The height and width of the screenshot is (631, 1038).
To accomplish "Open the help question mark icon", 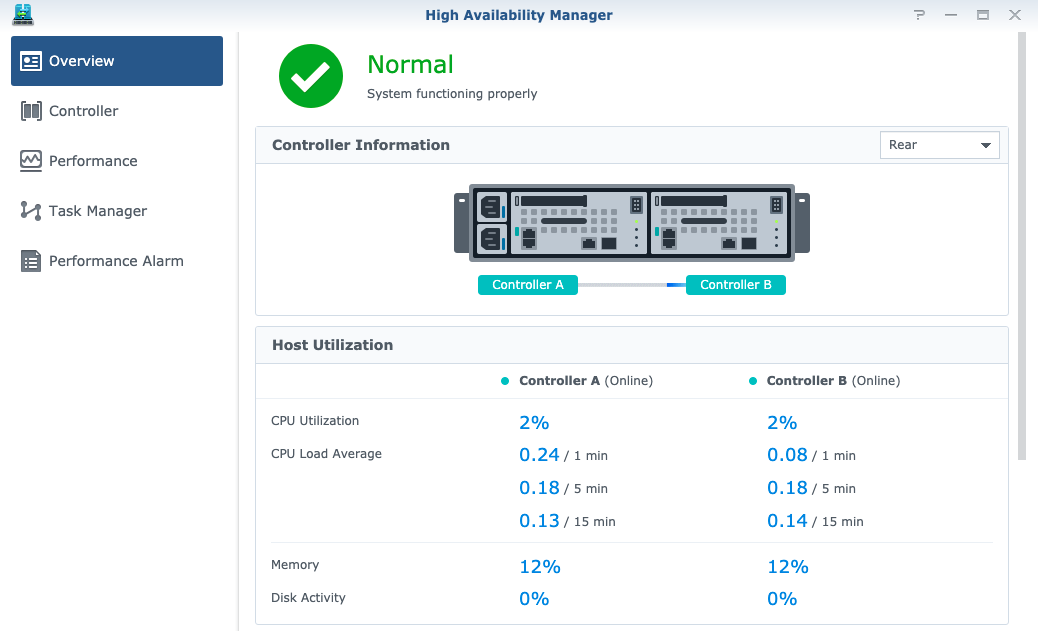I will (918, 15).
